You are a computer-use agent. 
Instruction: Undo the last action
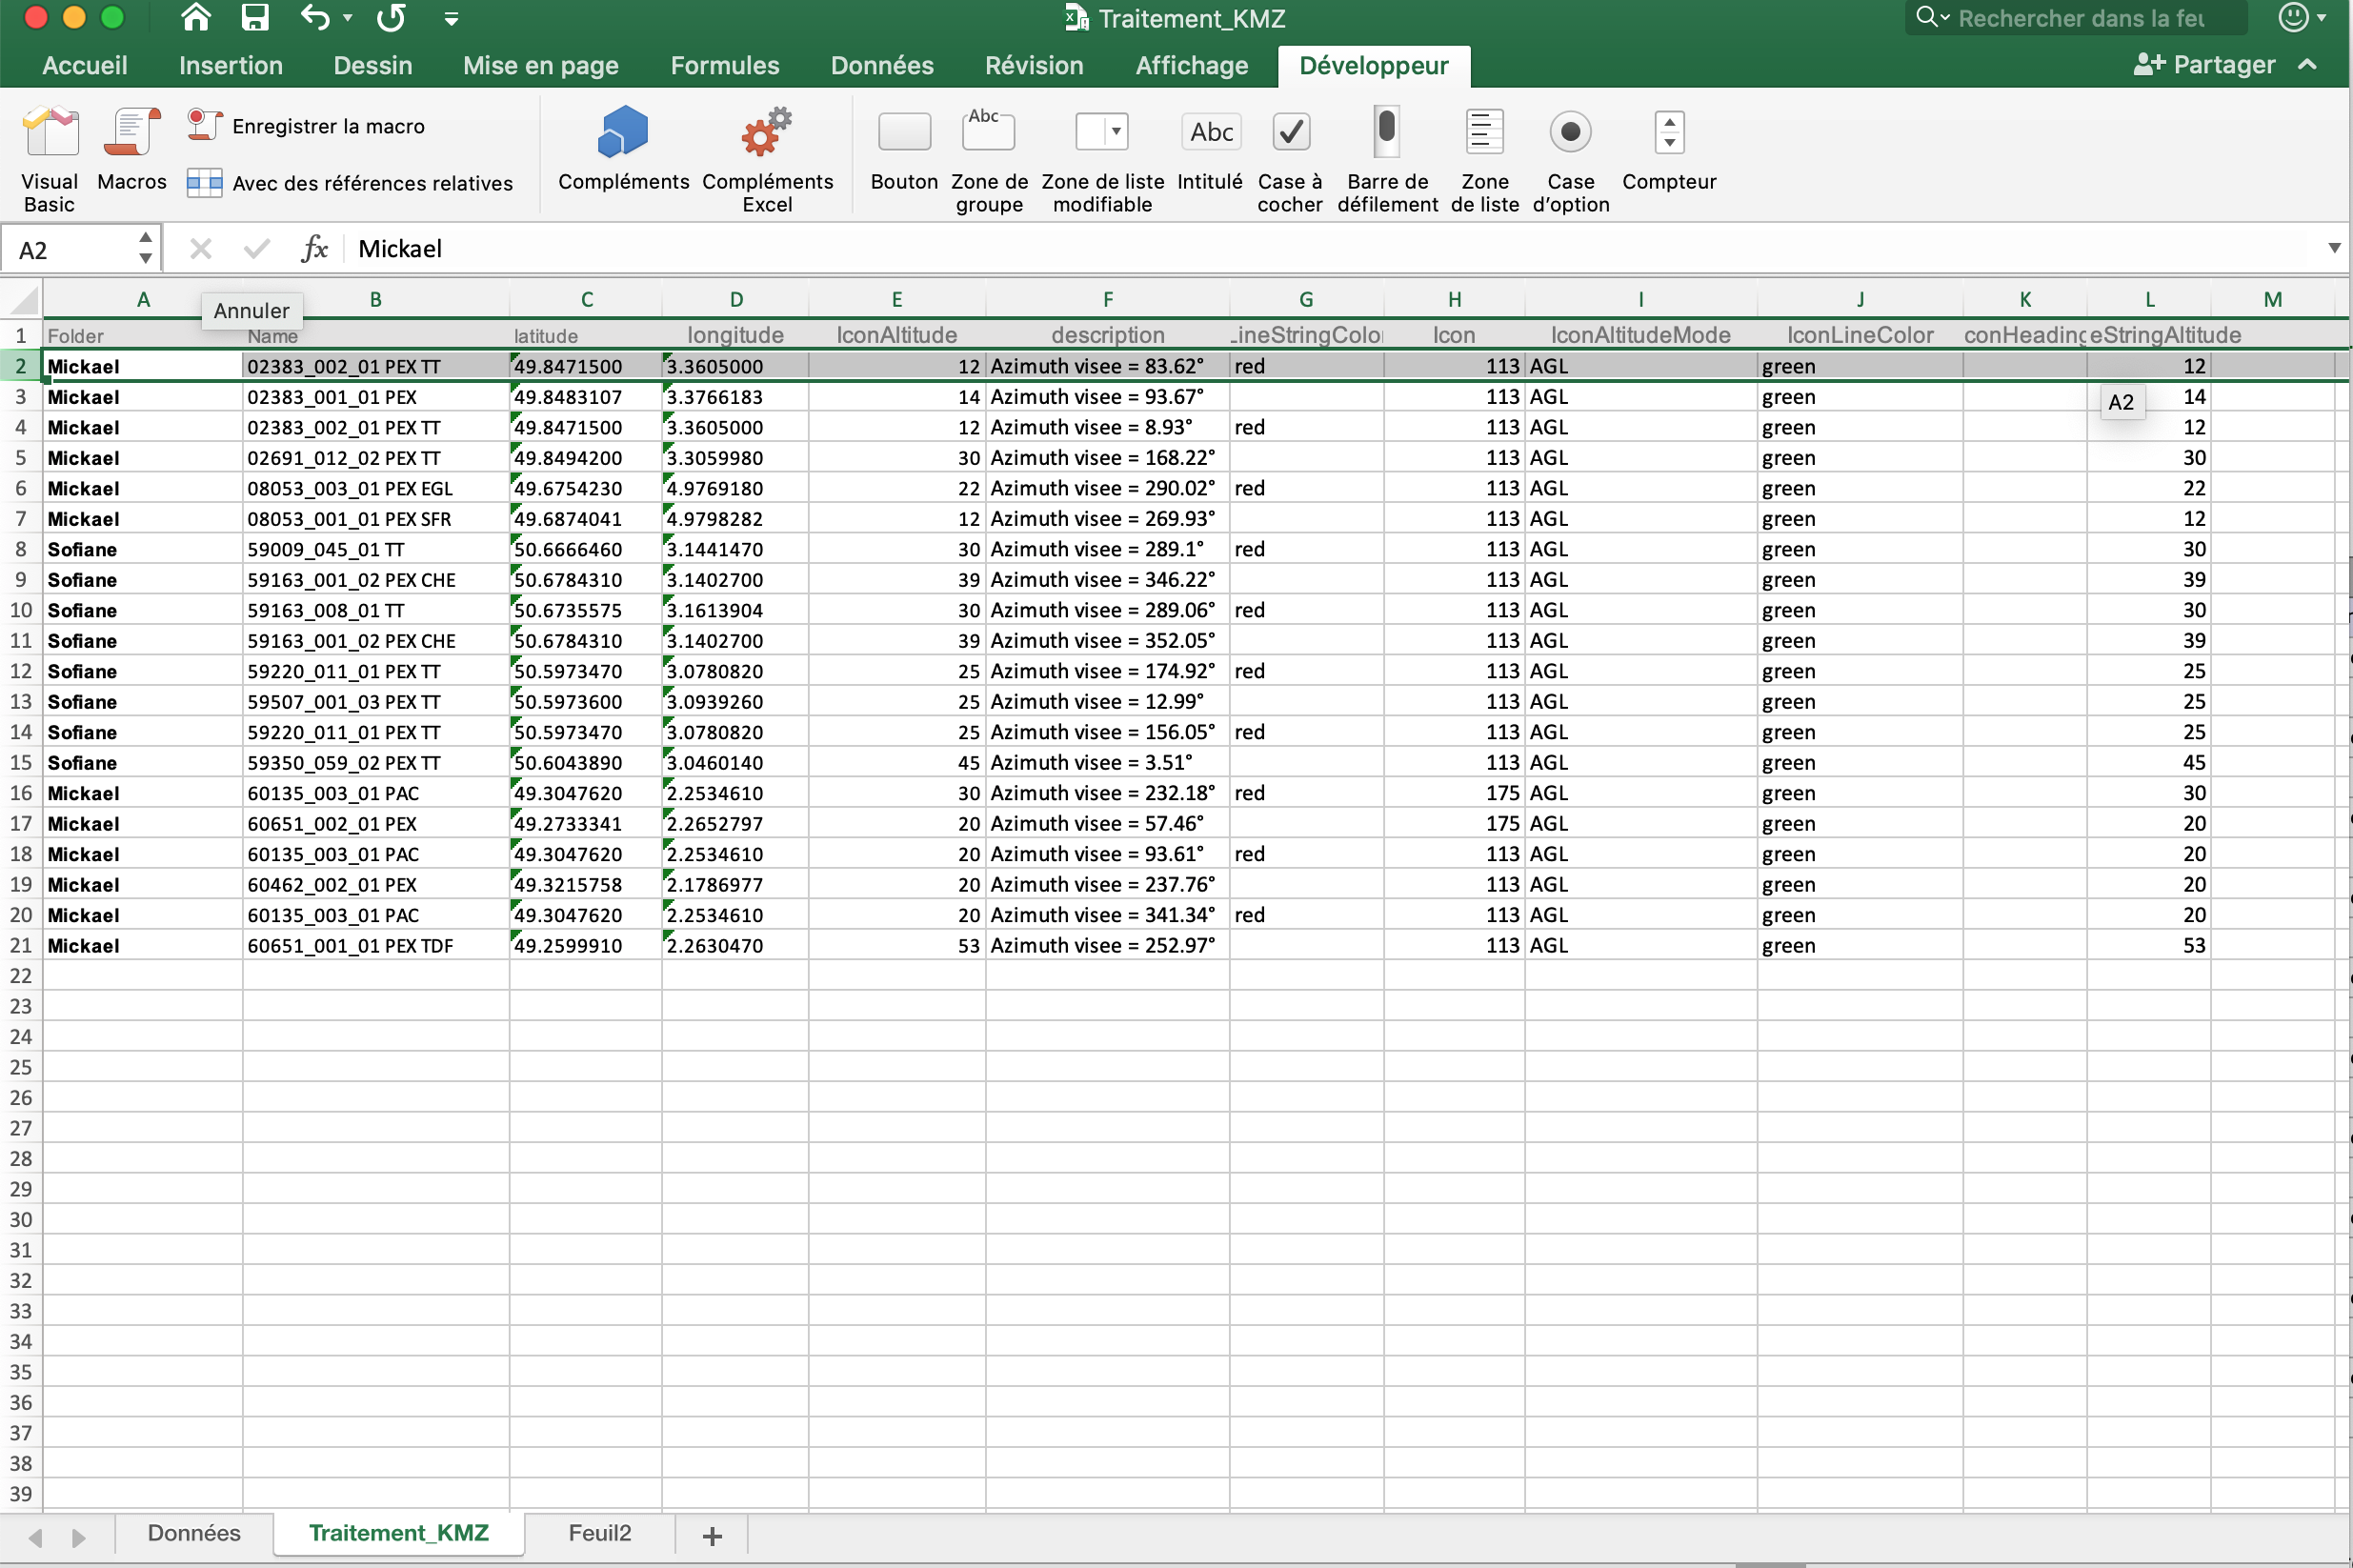pos(315,18)
